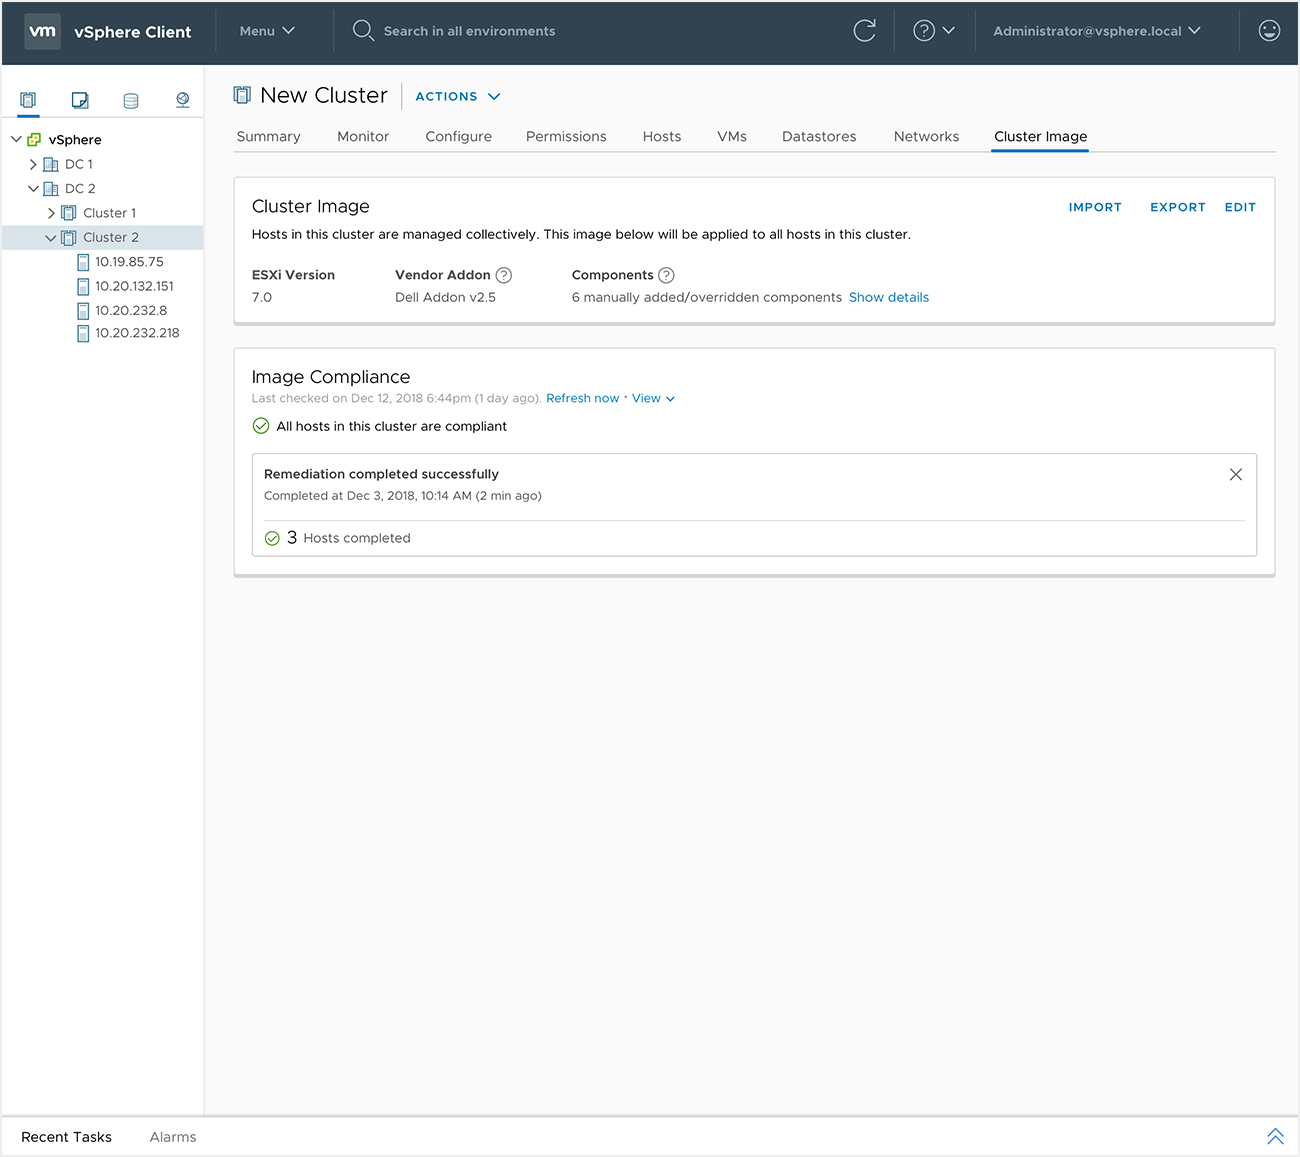Viewport: 1300px width, 1157px height.
Task: Click the feedback smiley icon
Action: 1268,30
